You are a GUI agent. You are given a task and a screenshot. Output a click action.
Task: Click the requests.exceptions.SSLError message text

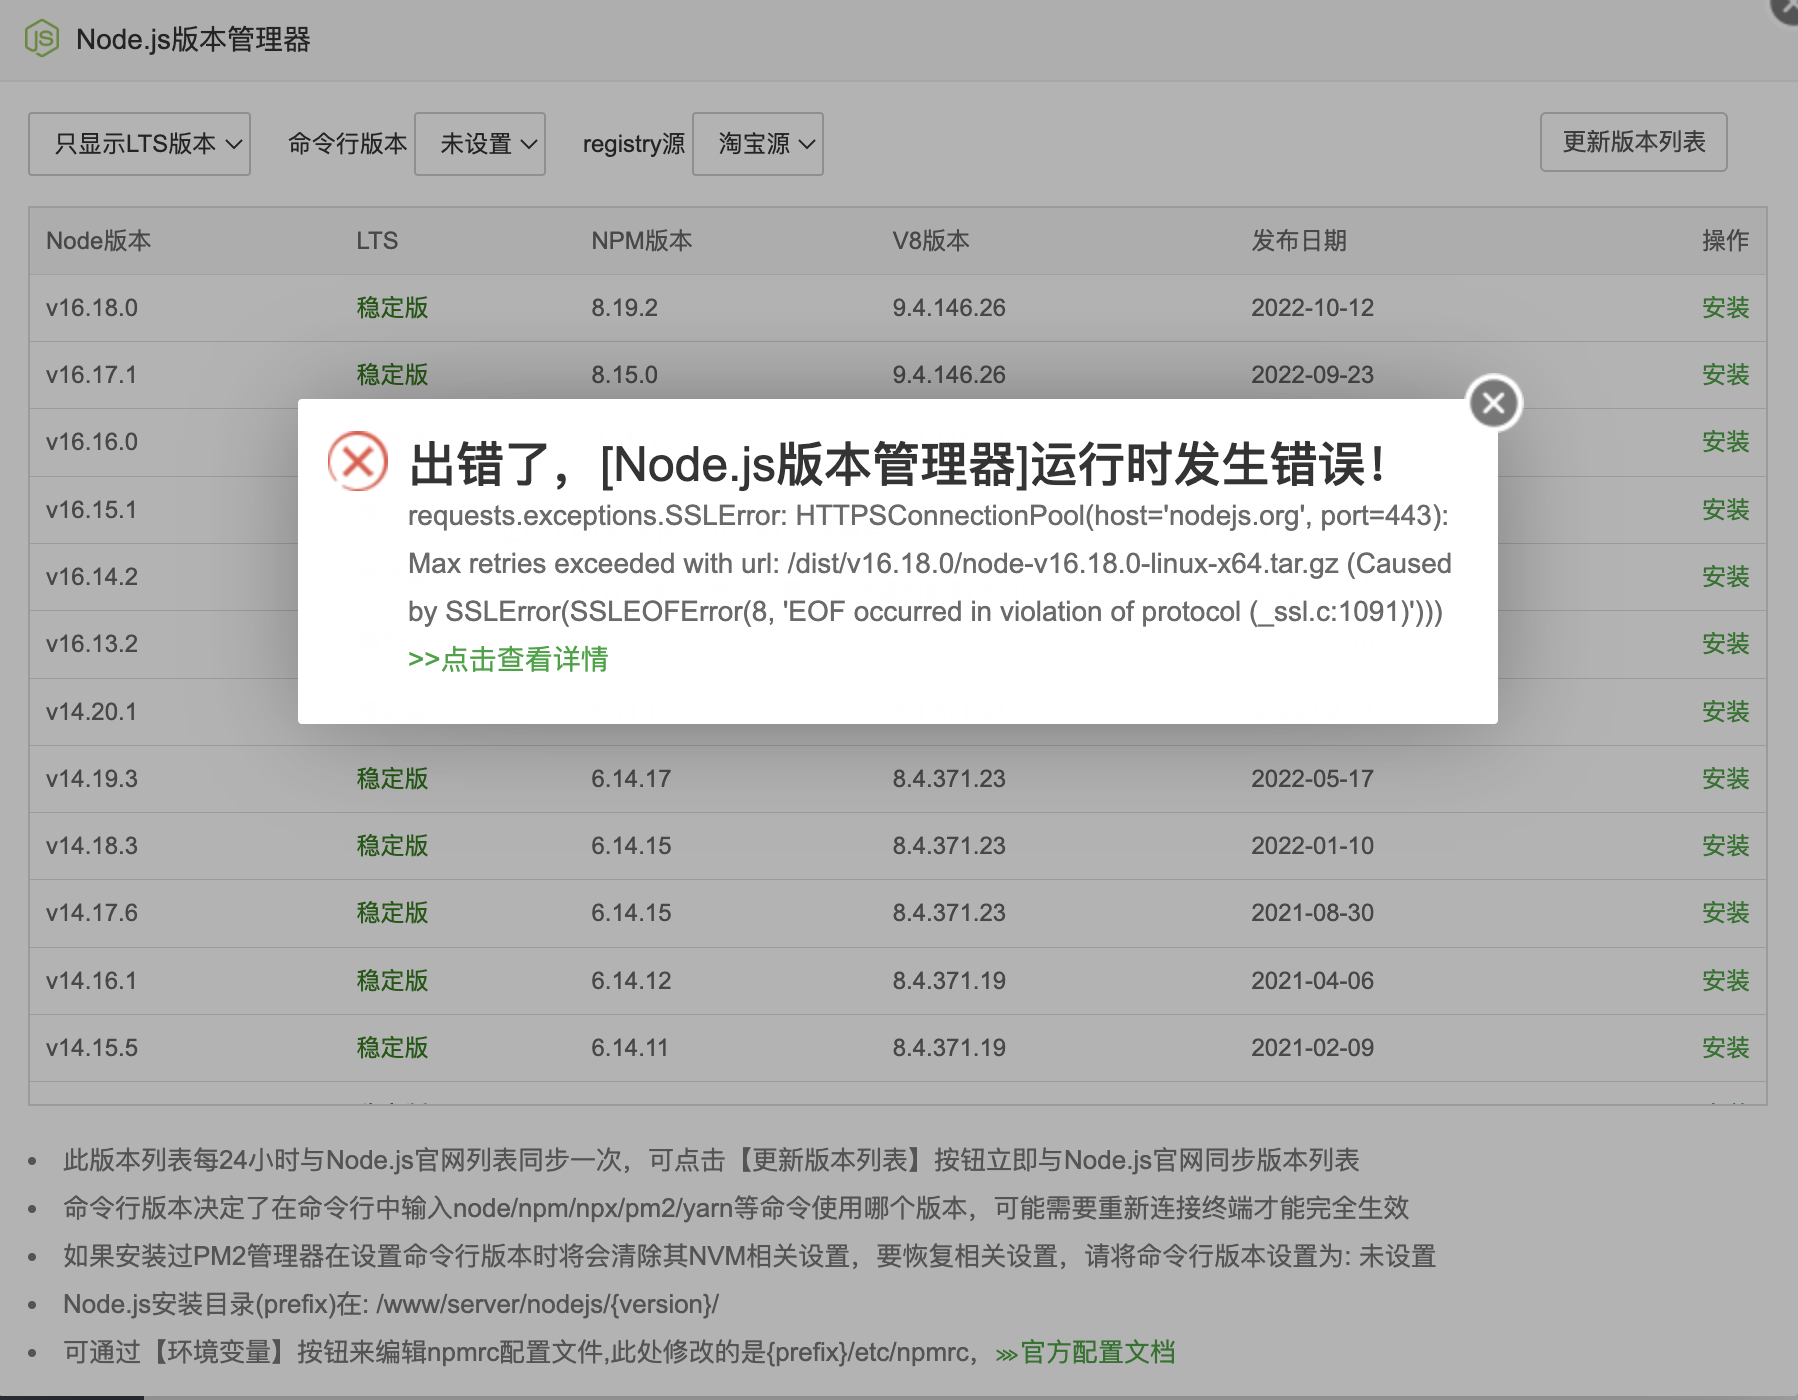[929, 564]
